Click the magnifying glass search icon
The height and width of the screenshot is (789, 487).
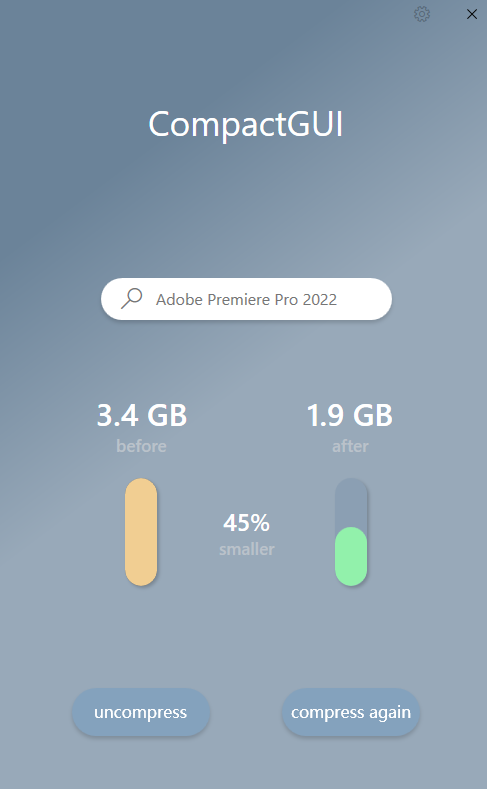(132, 298)
